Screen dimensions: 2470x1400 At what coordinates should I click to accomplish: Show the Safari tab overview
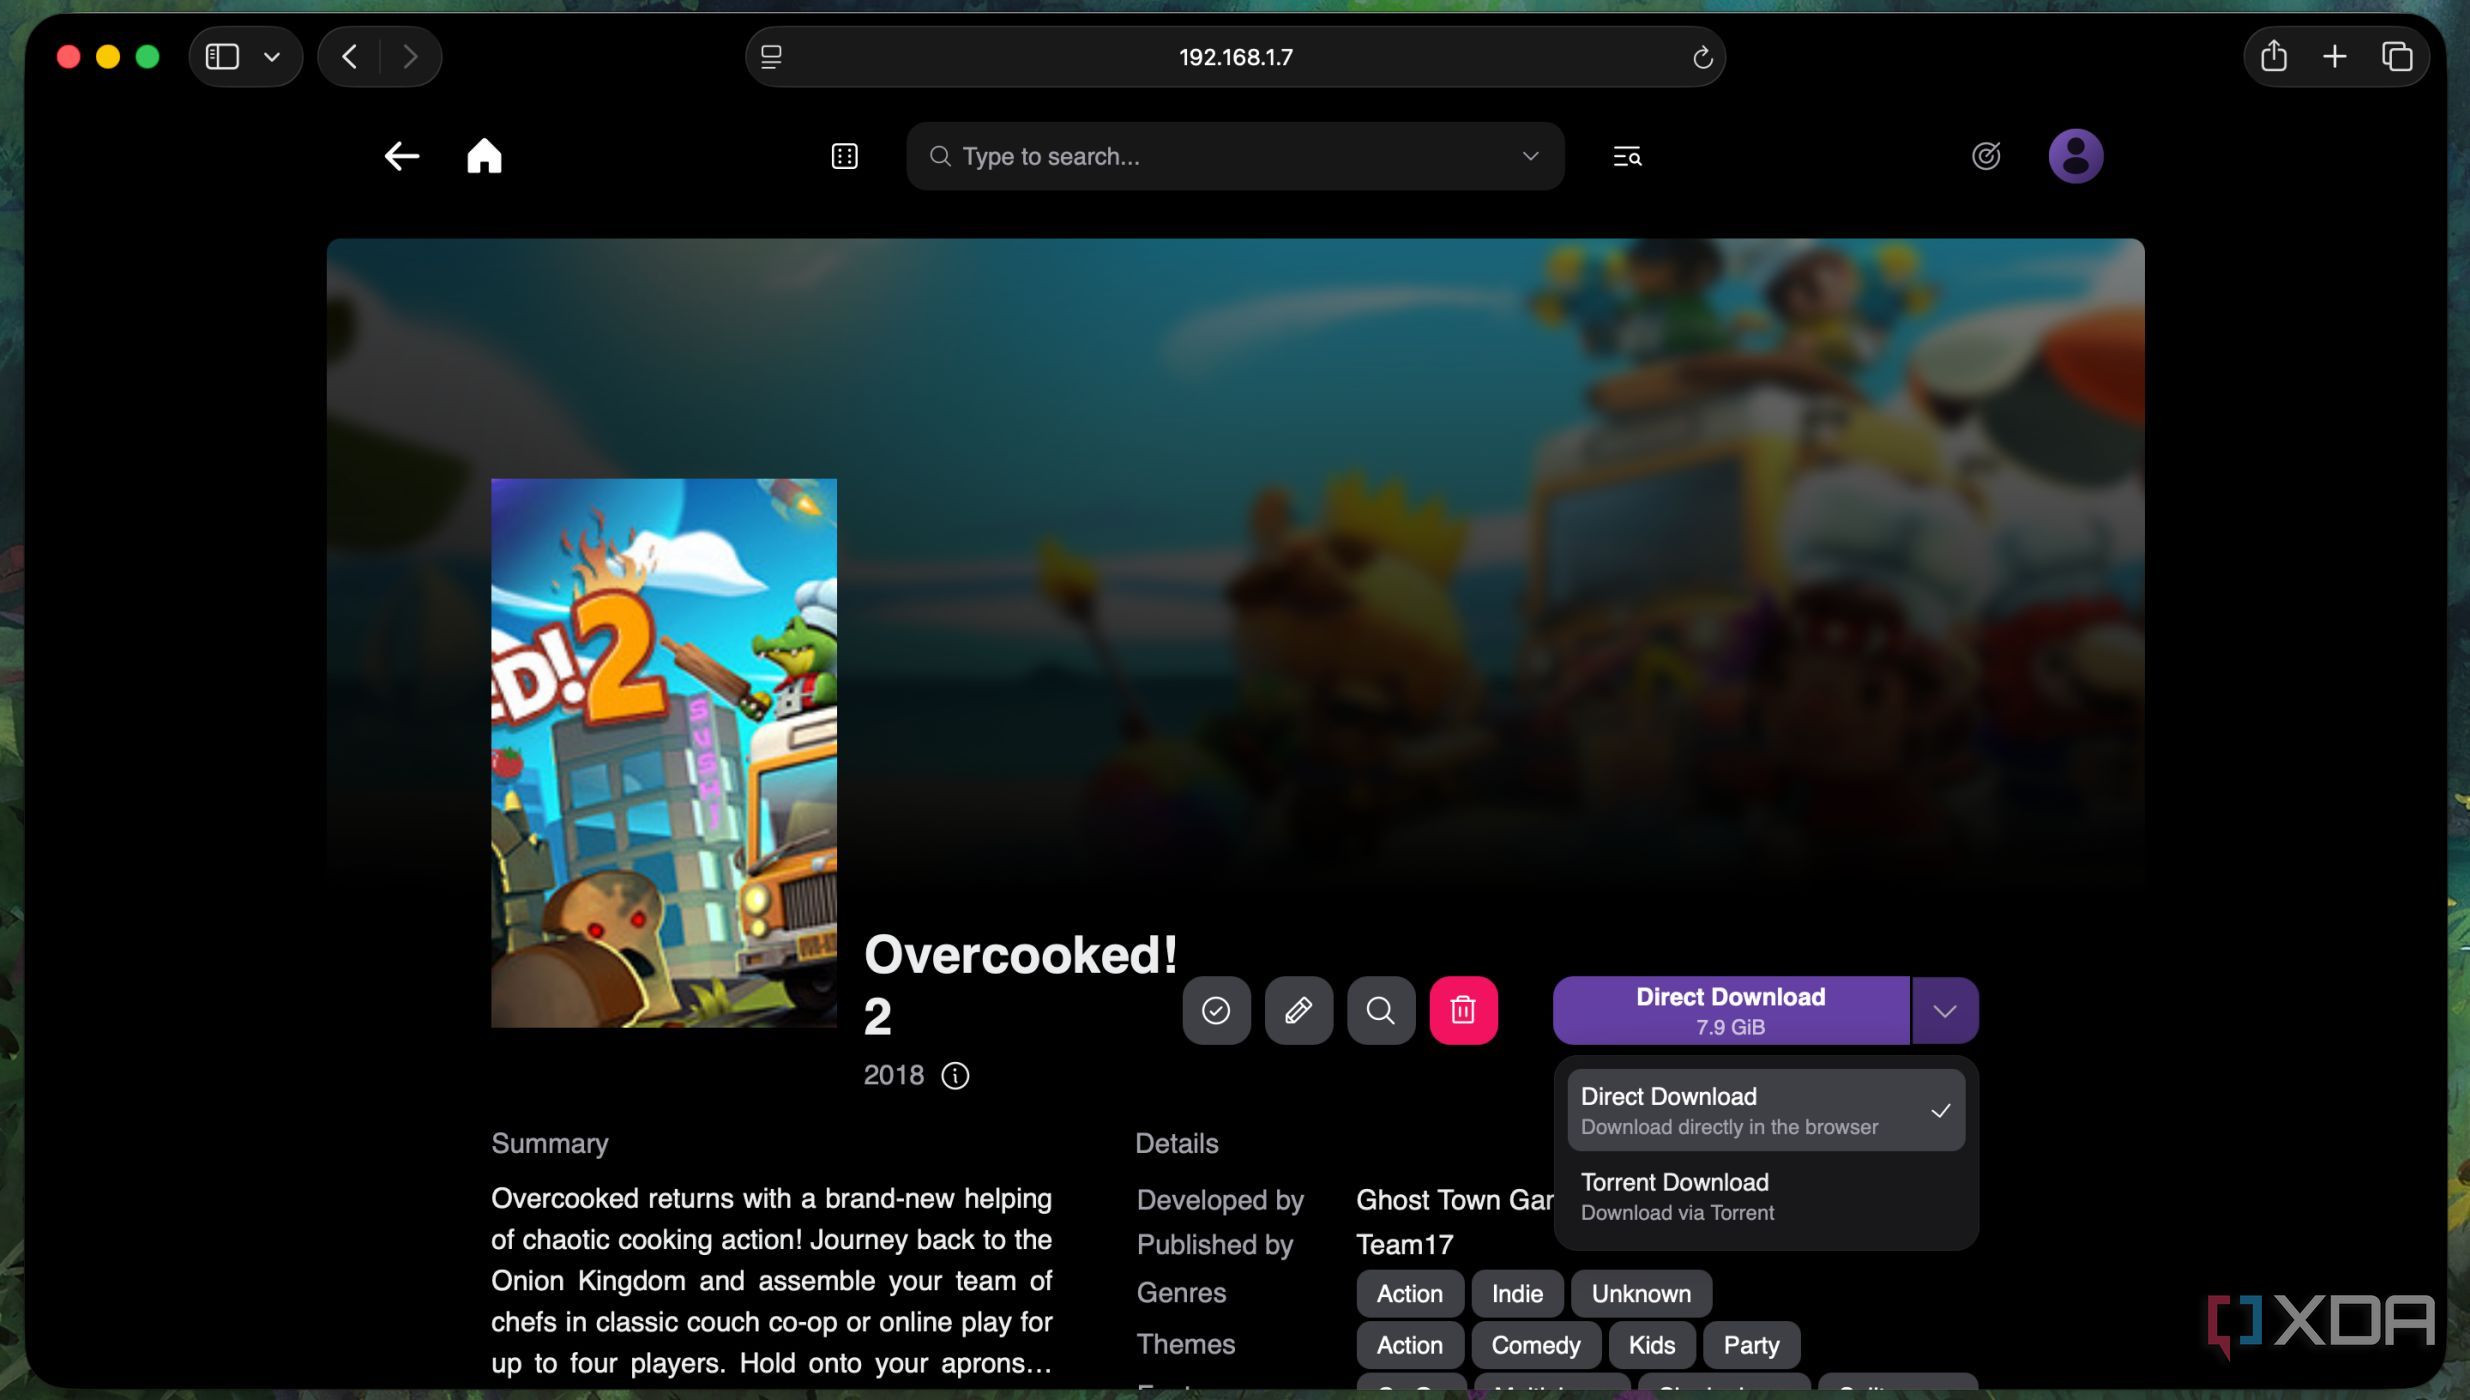coord(2396,56)
